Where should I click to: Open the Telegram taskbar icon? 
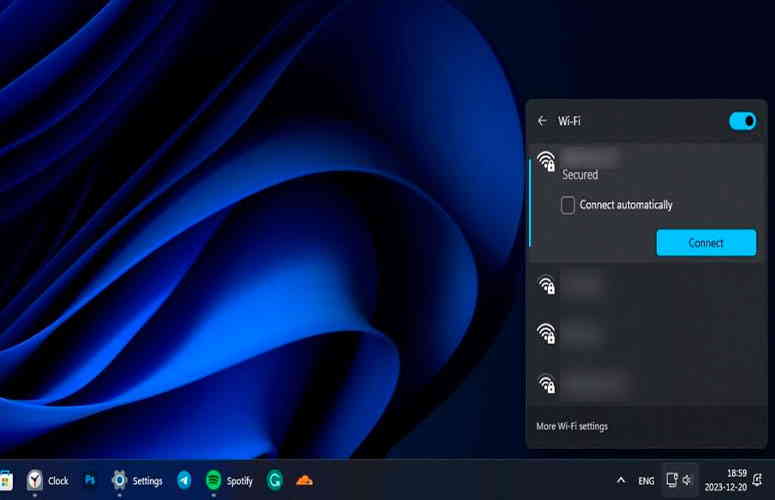click(x=184, y=480)
